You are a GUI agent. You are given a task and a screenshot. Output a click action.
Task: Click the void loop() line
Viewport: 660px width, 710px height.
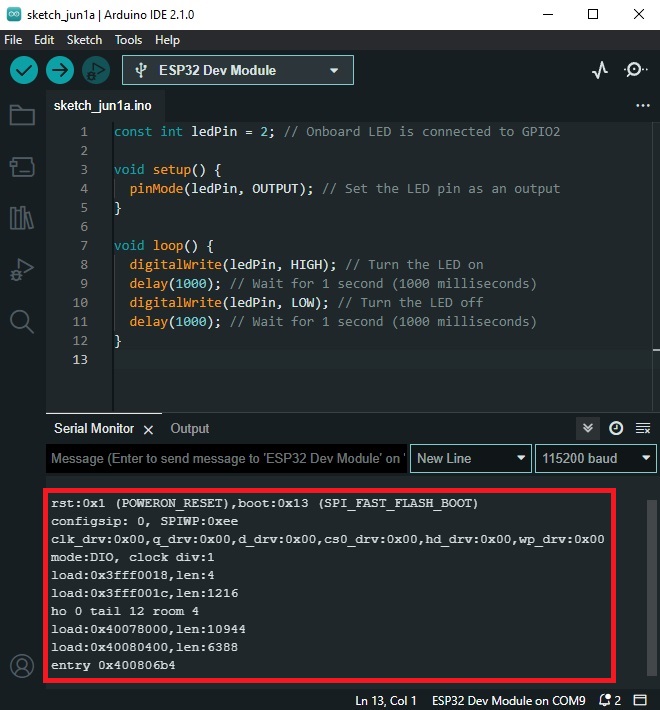click(163, 246)
